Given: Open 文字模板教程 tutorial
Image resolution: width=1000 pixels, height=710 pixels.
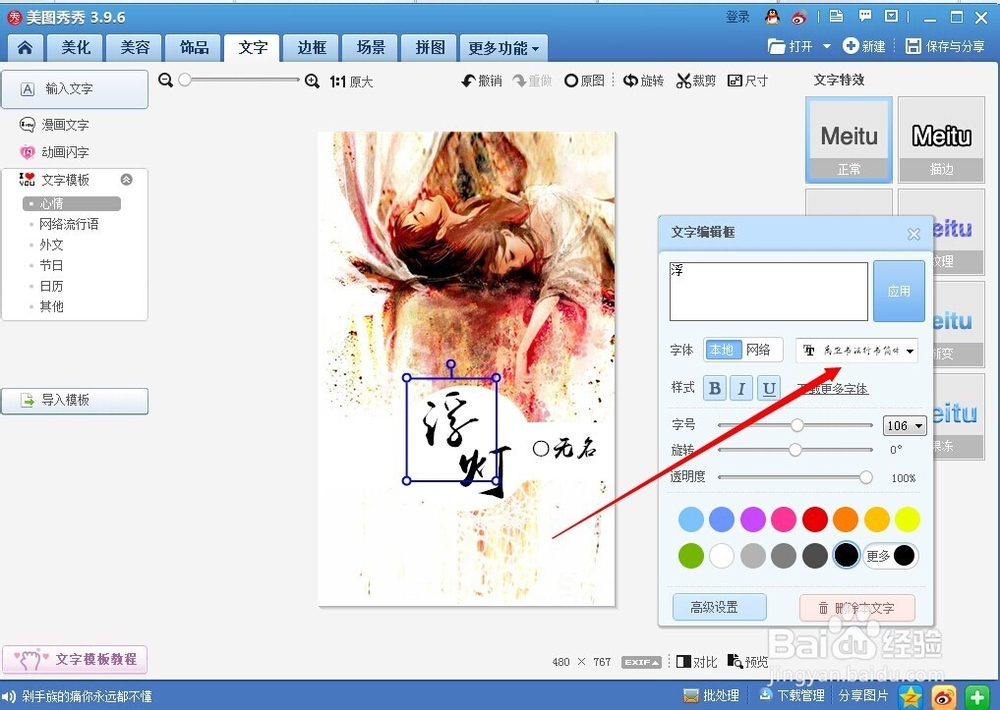Looking at the screenshot, I should tap(75, 660).
